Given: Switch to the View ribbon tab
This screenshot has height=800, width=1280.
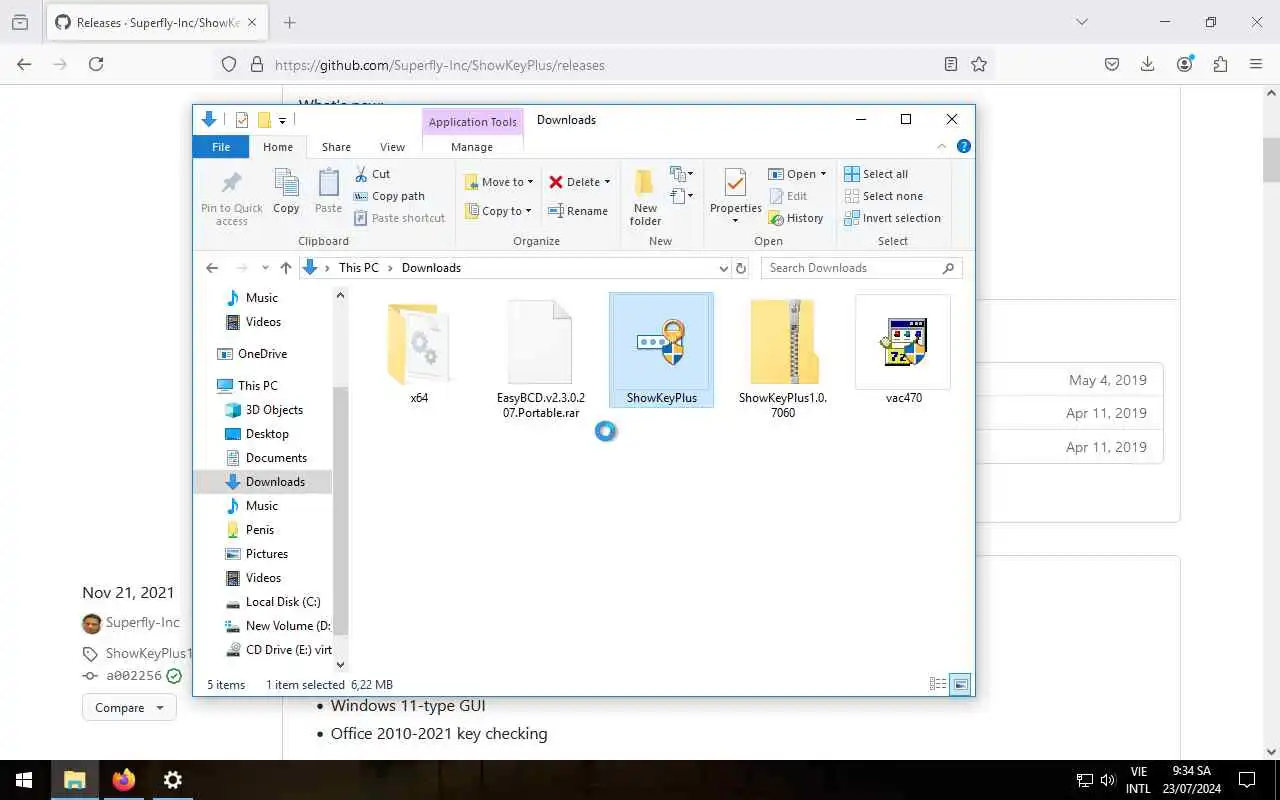Looking at the screenshot, I should (x=392, y=147).
